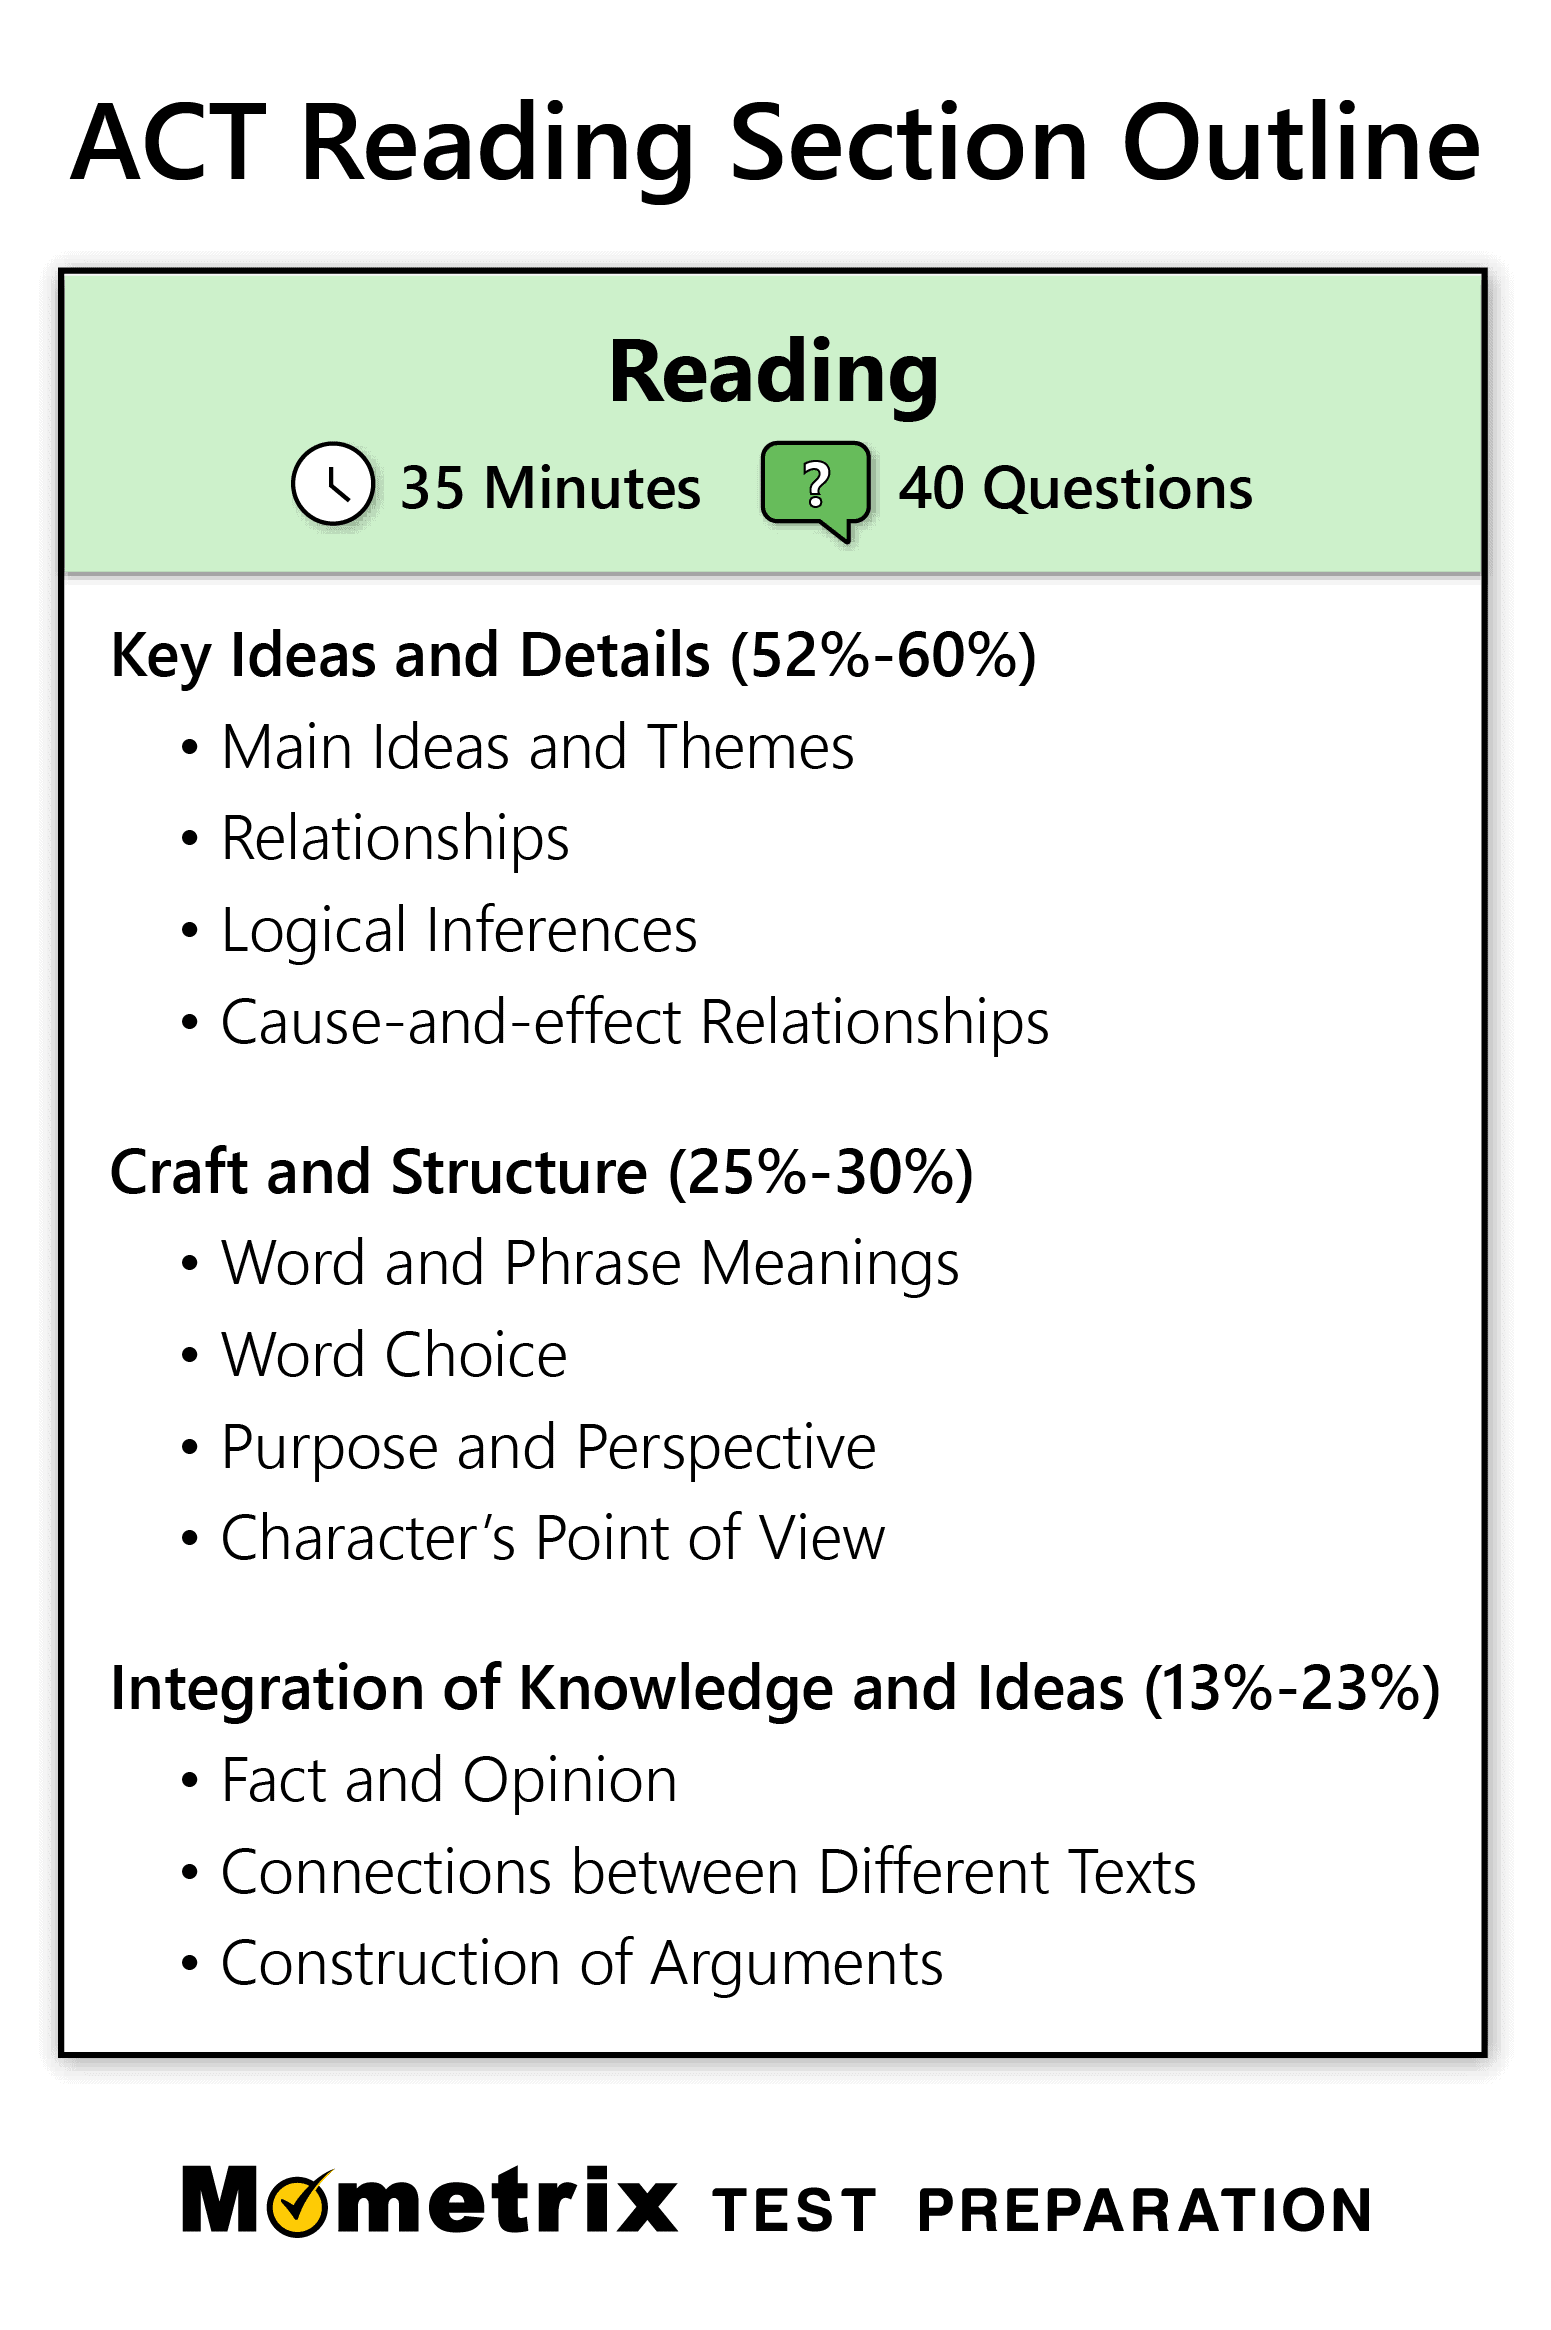Select the Purpose and Perspective item
1551x2330 pixels.
[x=548, y=1448]
